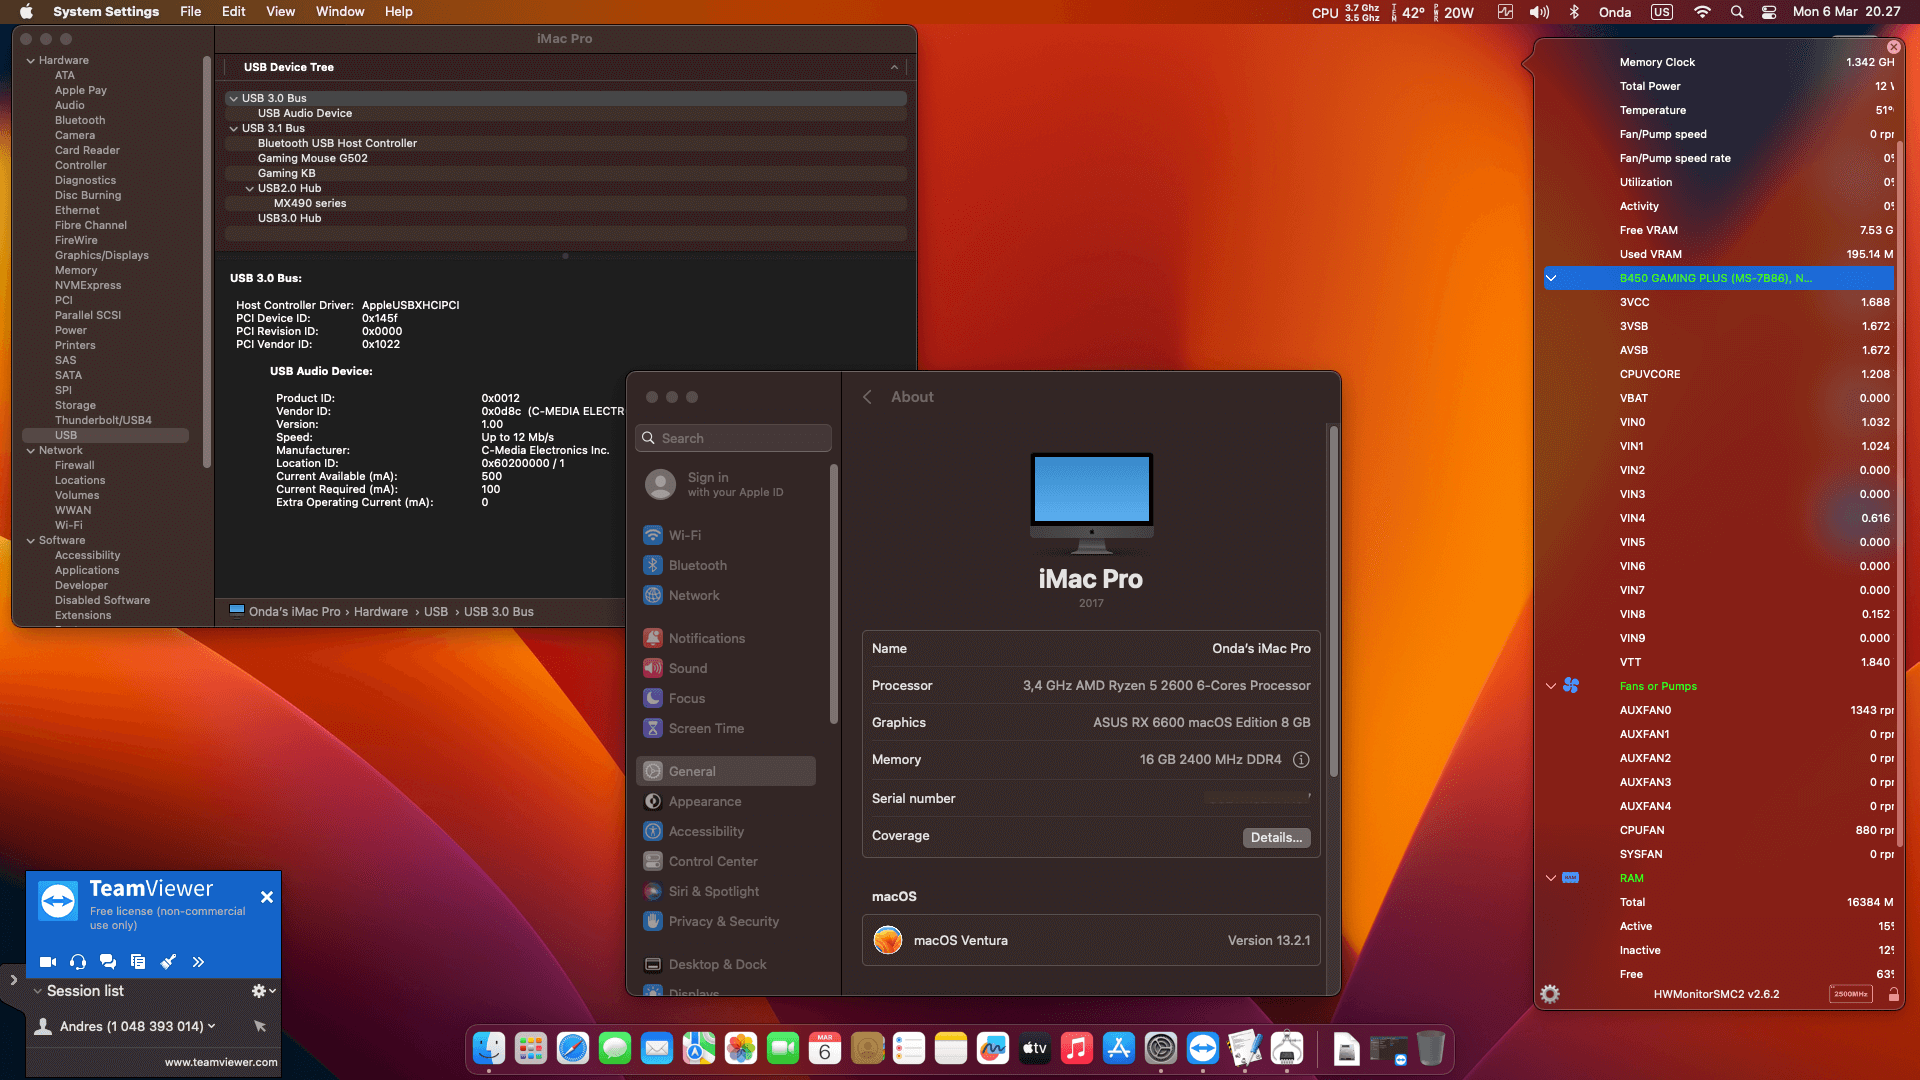Open TeamViewer file transfer icon
Screen dimensions: 1920x1080
tap(137, 962)
